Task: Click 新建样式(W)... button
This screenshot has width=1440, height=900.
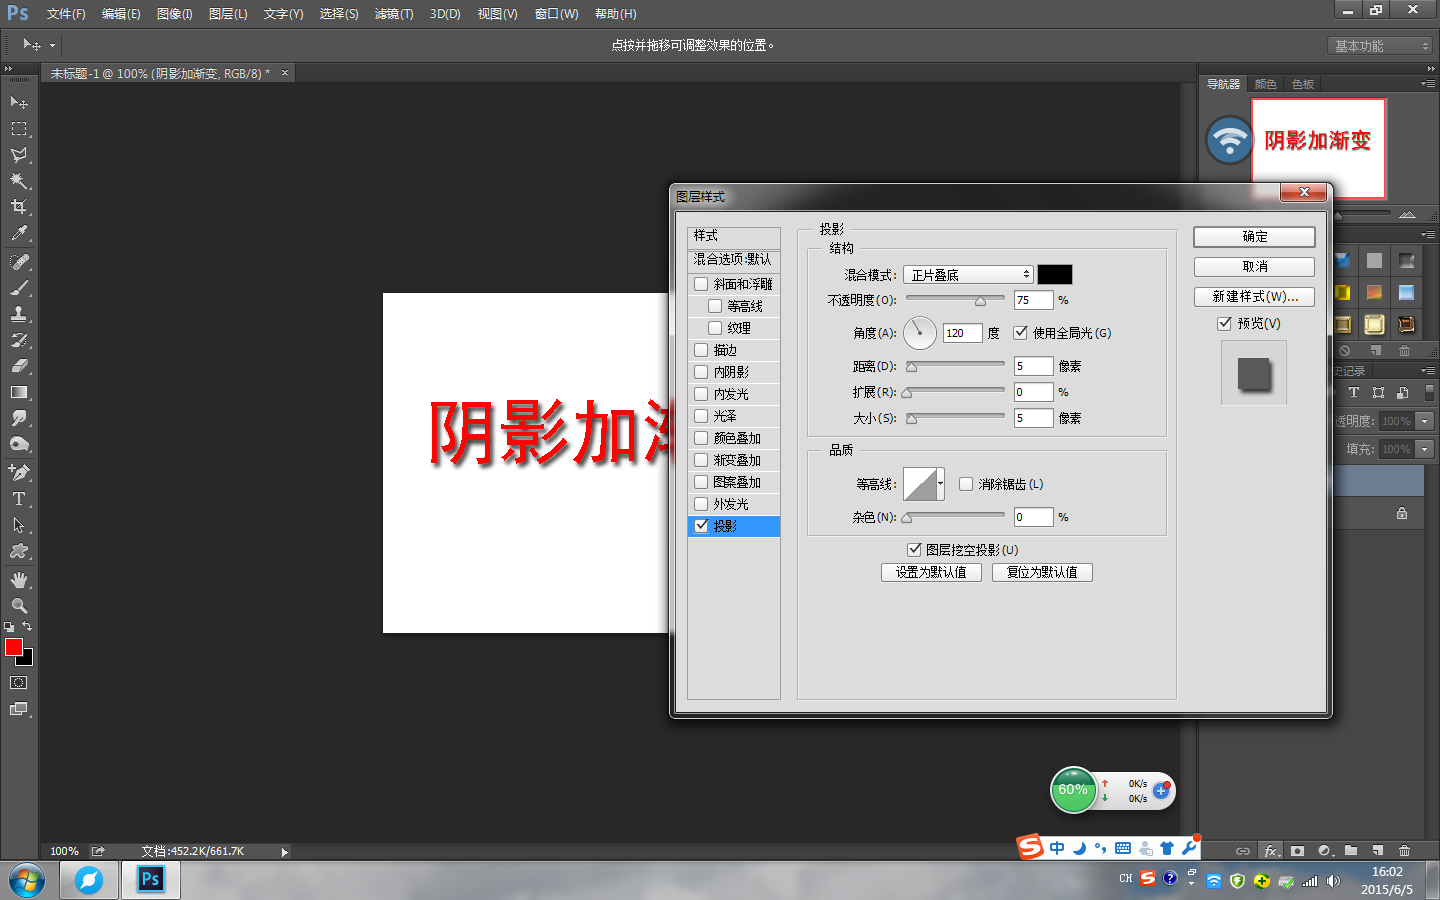Action: (1254, 297)
